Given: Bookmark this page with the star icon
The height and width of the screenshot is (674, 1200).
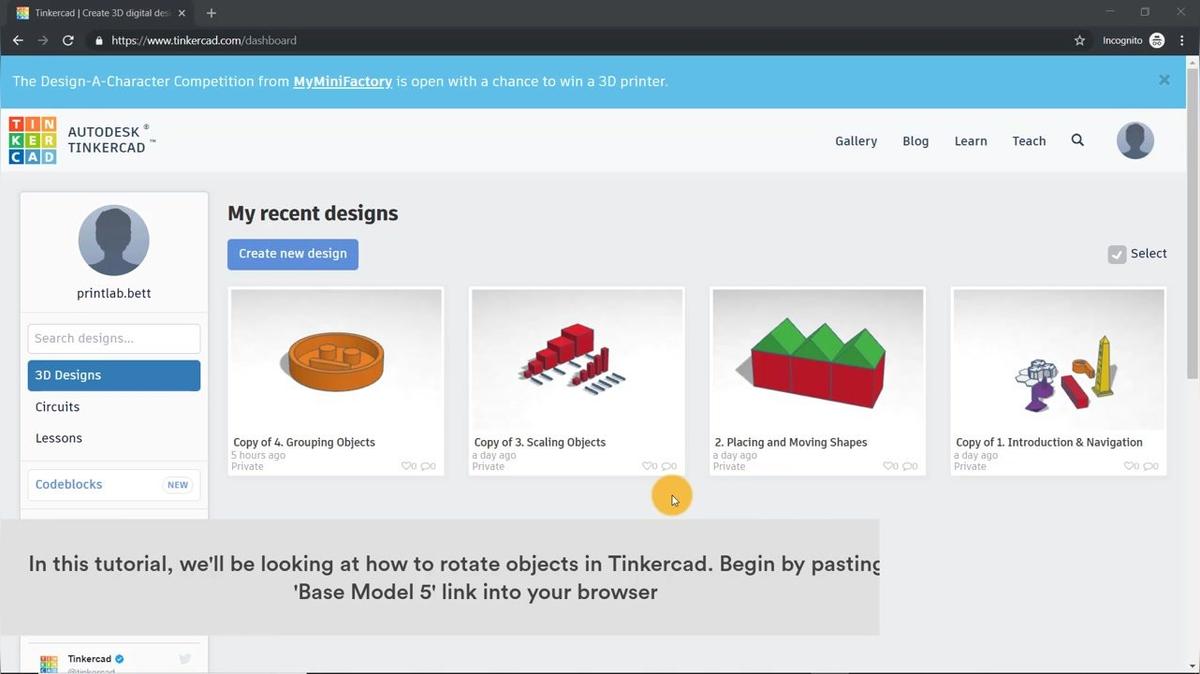Looking at the screenshot, I should 1079,41.
